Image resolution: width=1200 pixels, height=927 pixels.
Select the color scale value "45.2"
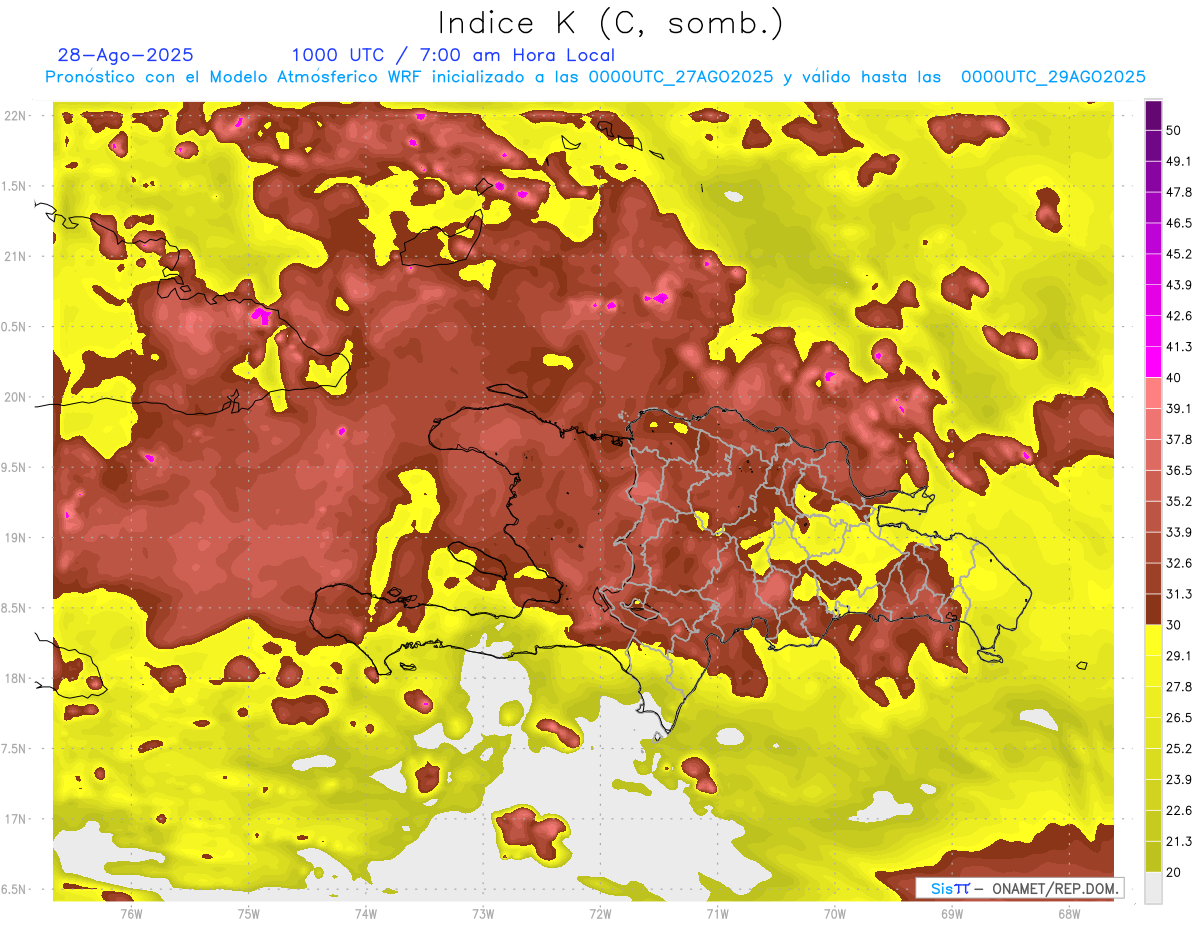1178,254
